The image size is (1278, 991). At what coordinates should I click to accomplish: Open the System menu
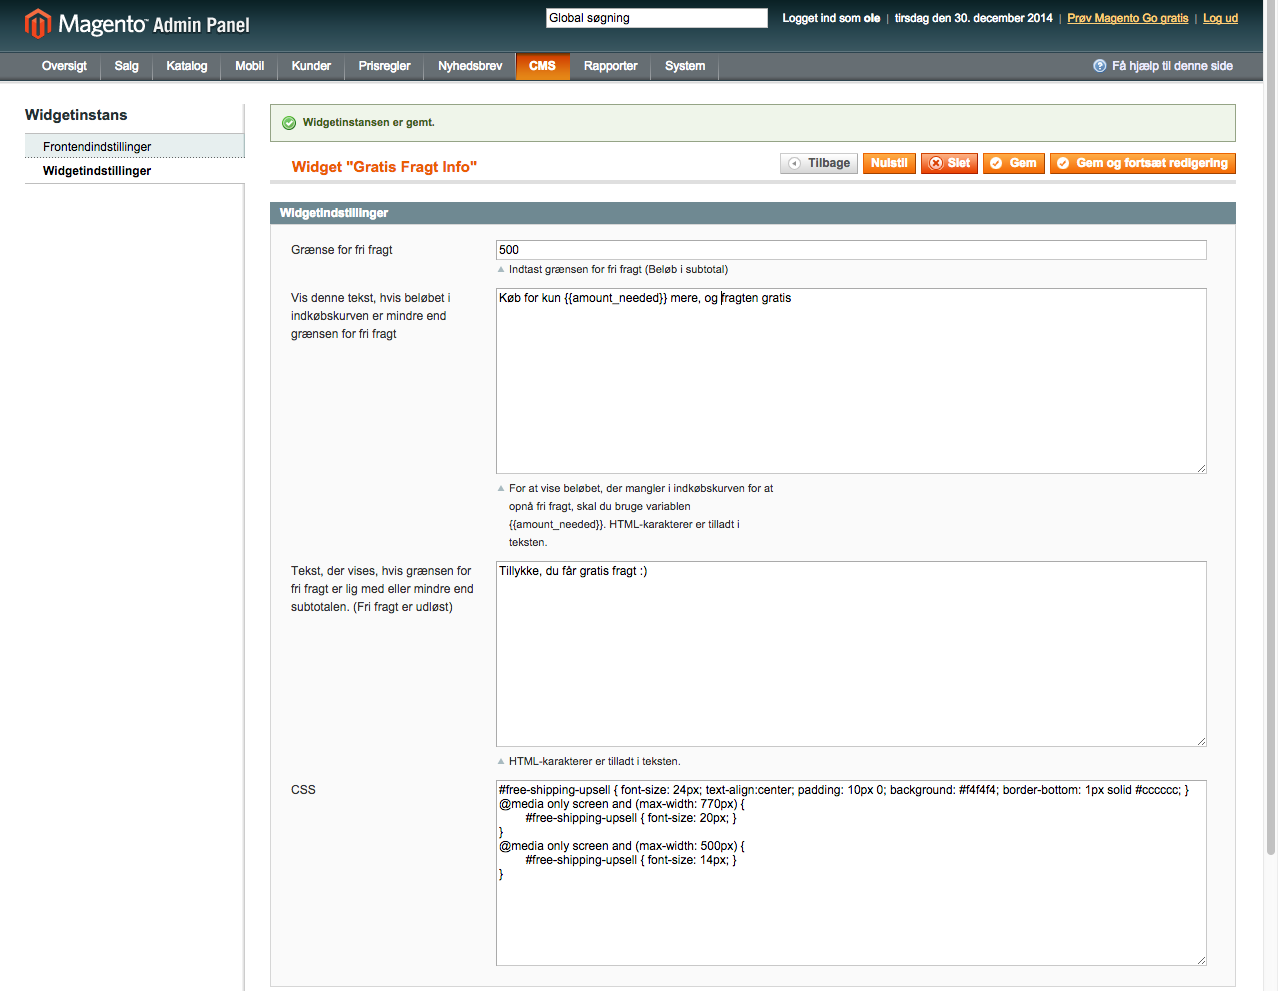pos(685,66)
